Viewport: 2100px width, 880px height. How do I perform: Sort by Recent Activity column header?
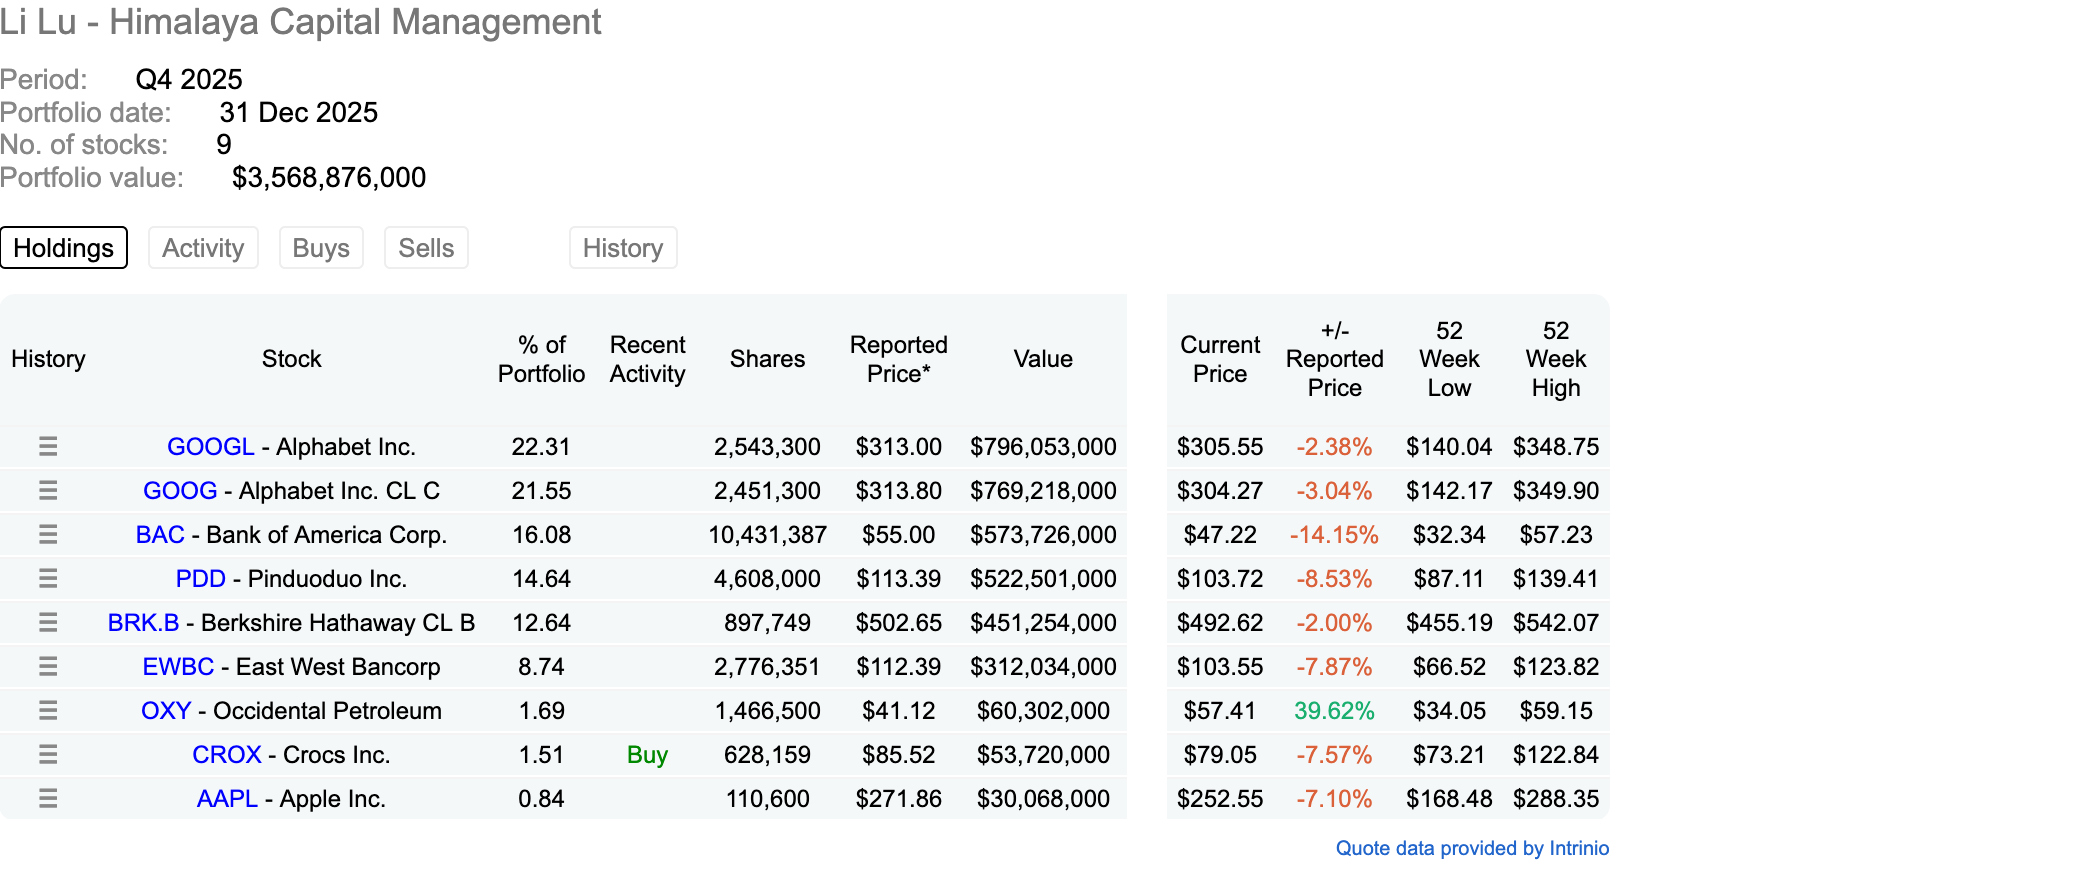tap(648, 359)
